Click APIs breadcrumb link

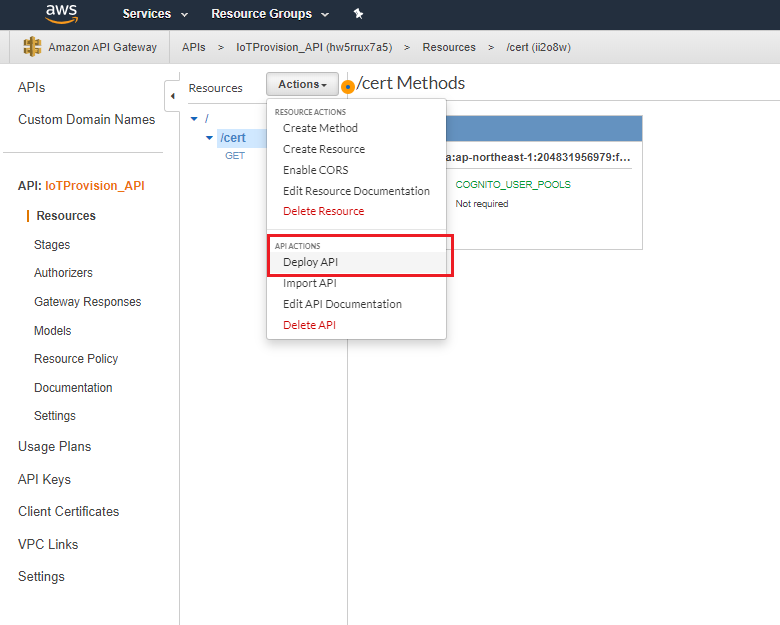click(194, 47)
